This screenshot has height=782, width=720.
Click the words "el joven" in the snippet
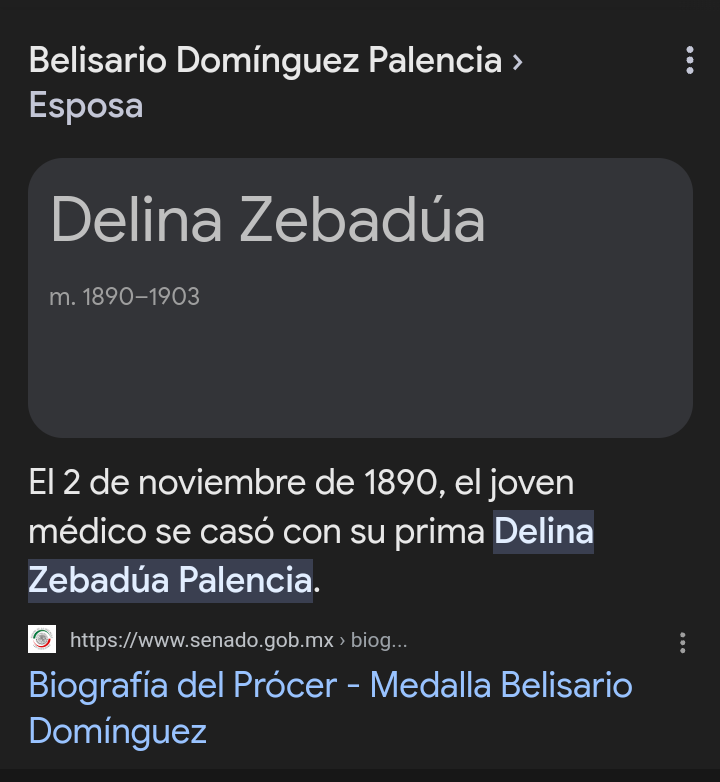tap(515, 483)
